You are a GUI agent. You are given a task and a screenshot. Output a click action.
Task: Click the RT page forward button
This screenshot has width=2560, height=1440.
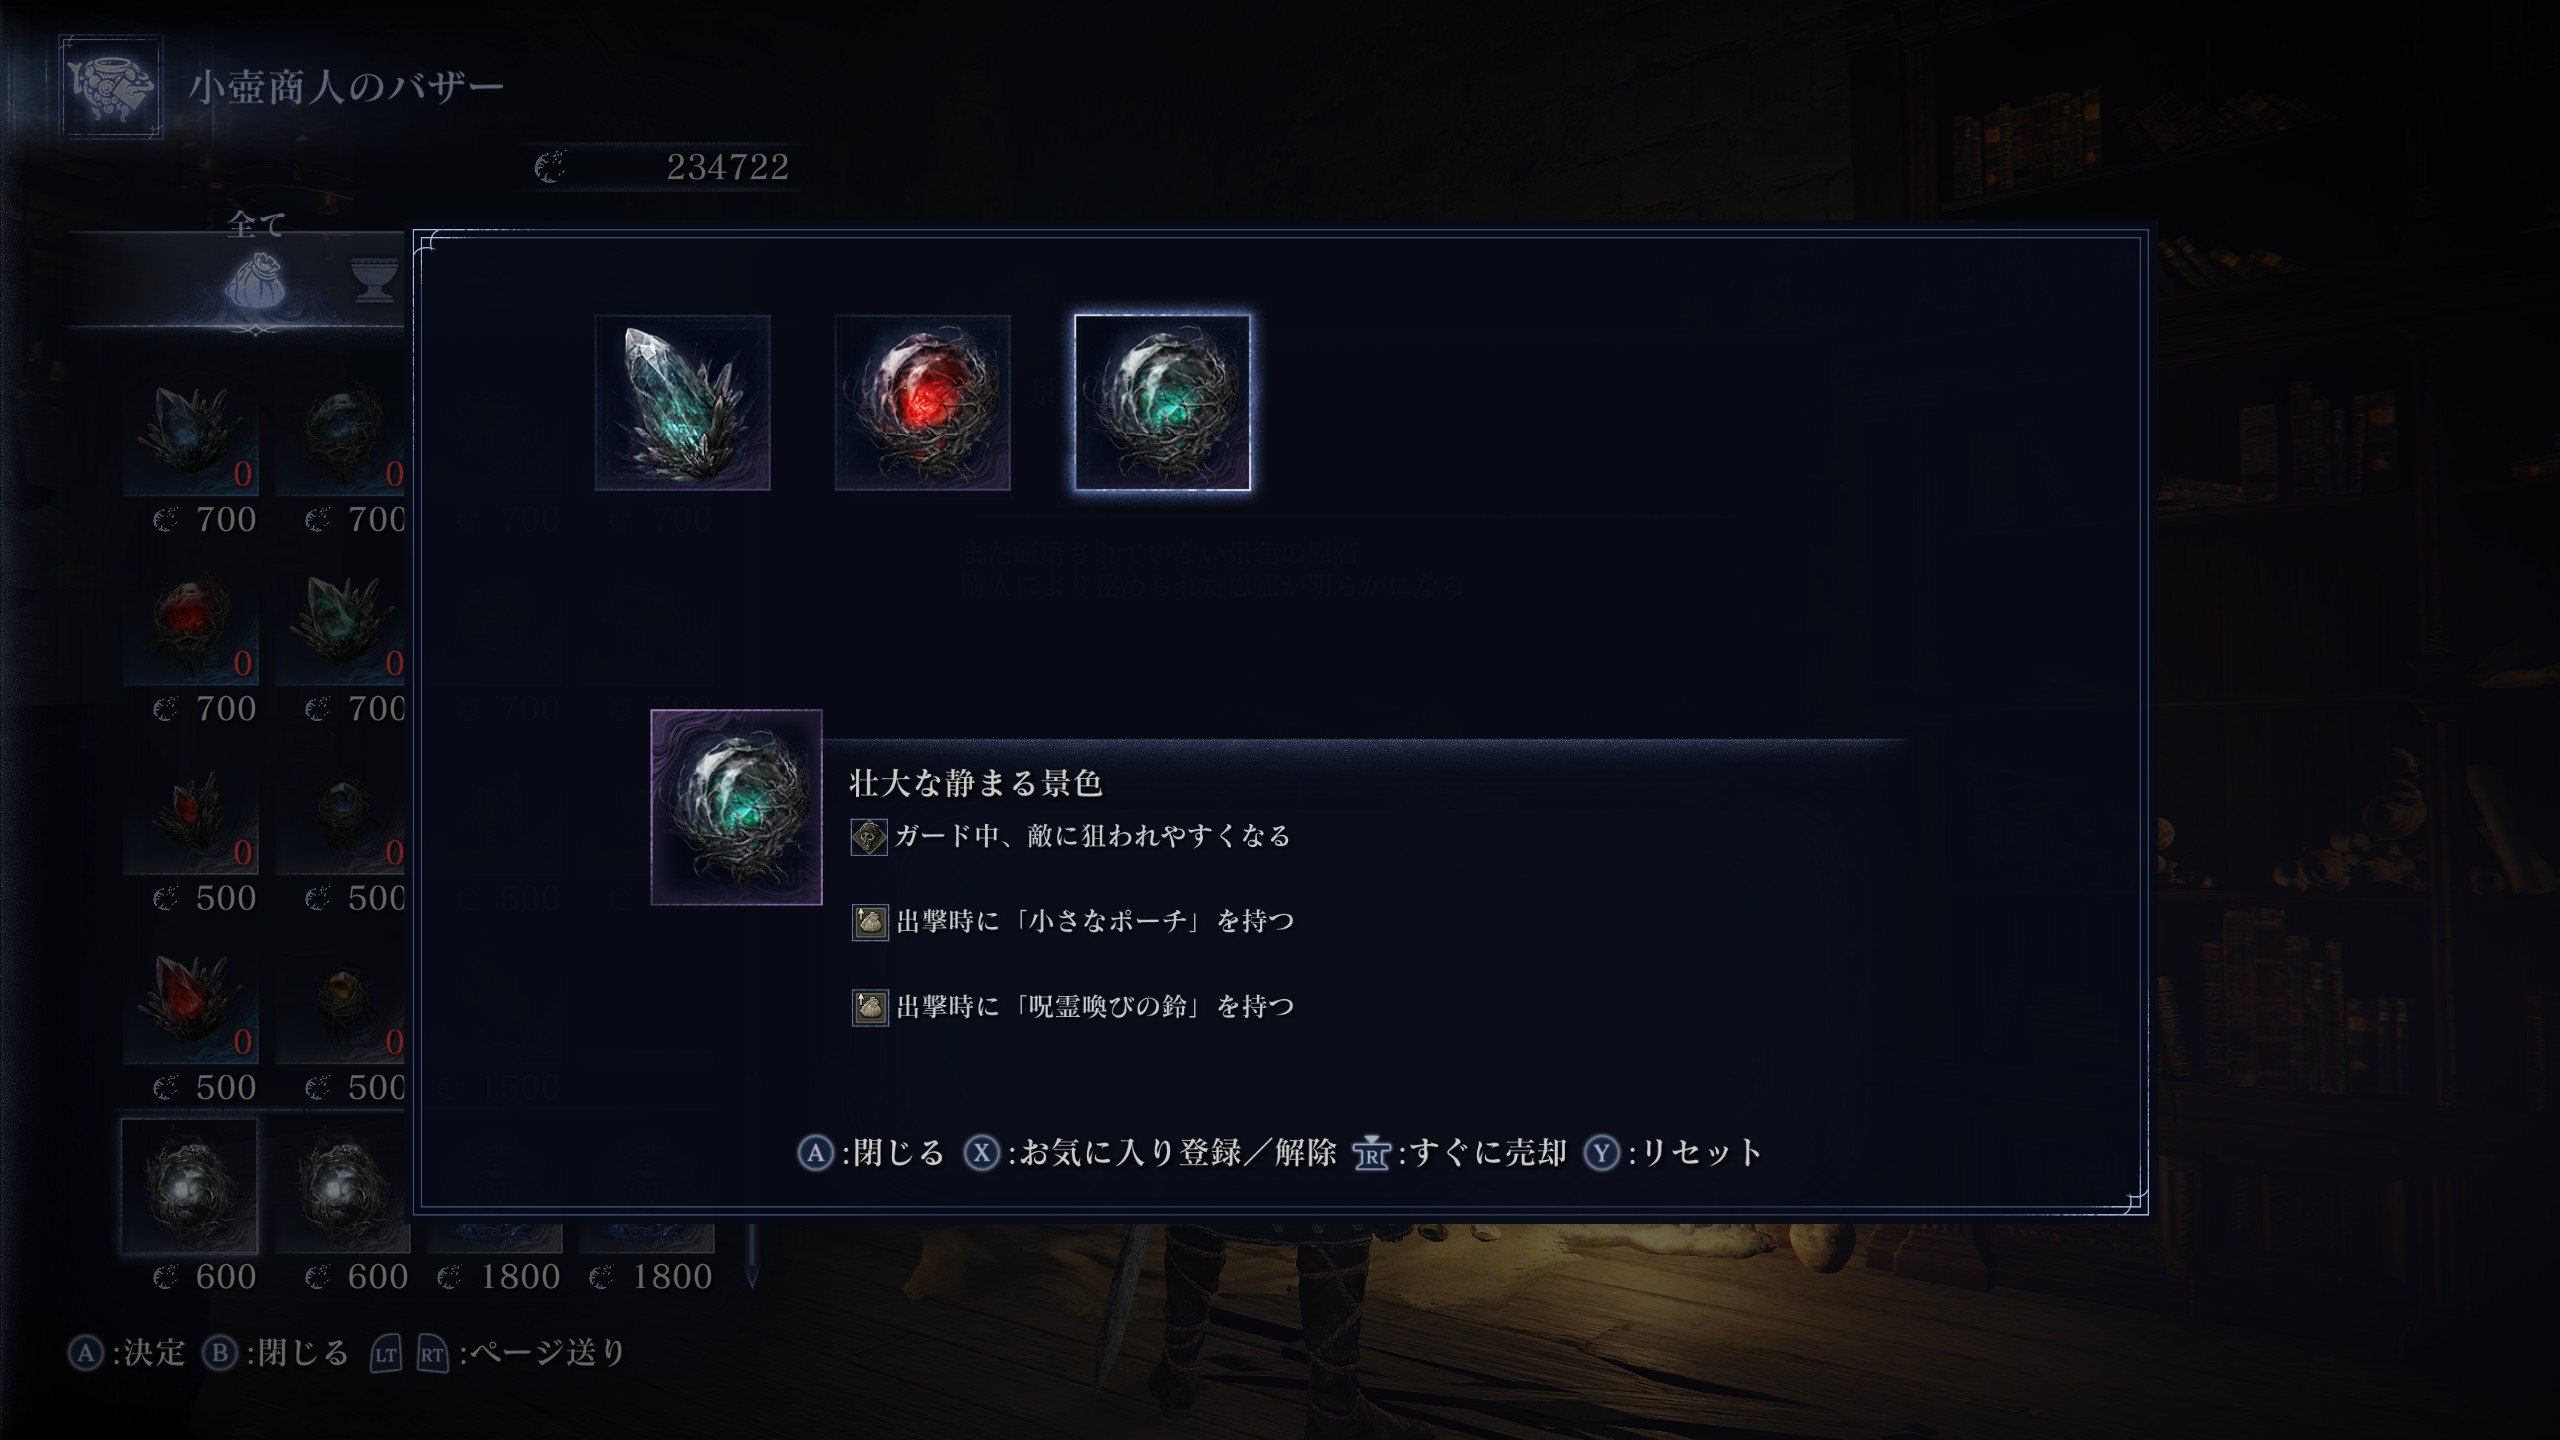pos(432,1354)
